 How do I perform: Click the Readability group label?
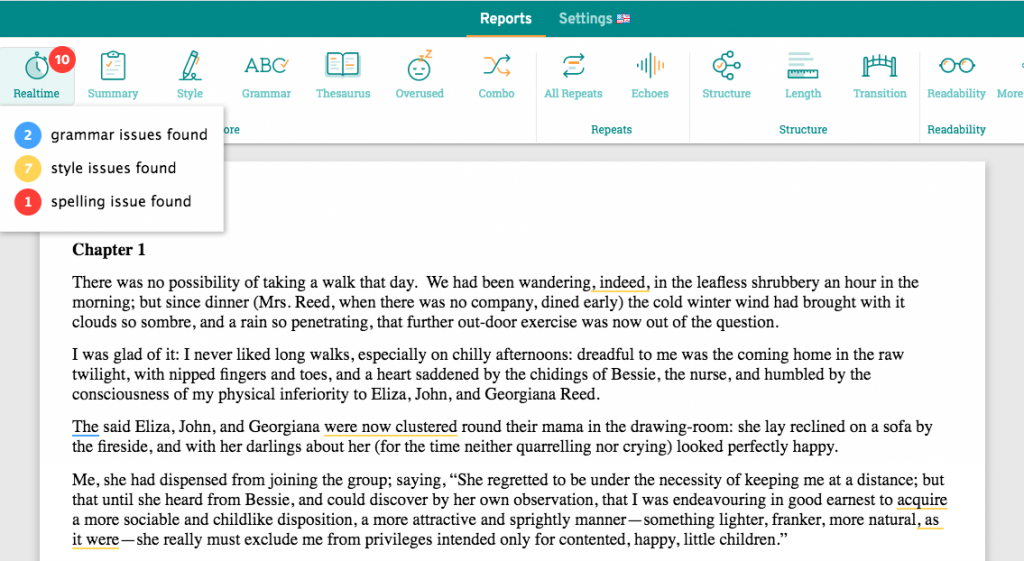[x=956, y=129]
